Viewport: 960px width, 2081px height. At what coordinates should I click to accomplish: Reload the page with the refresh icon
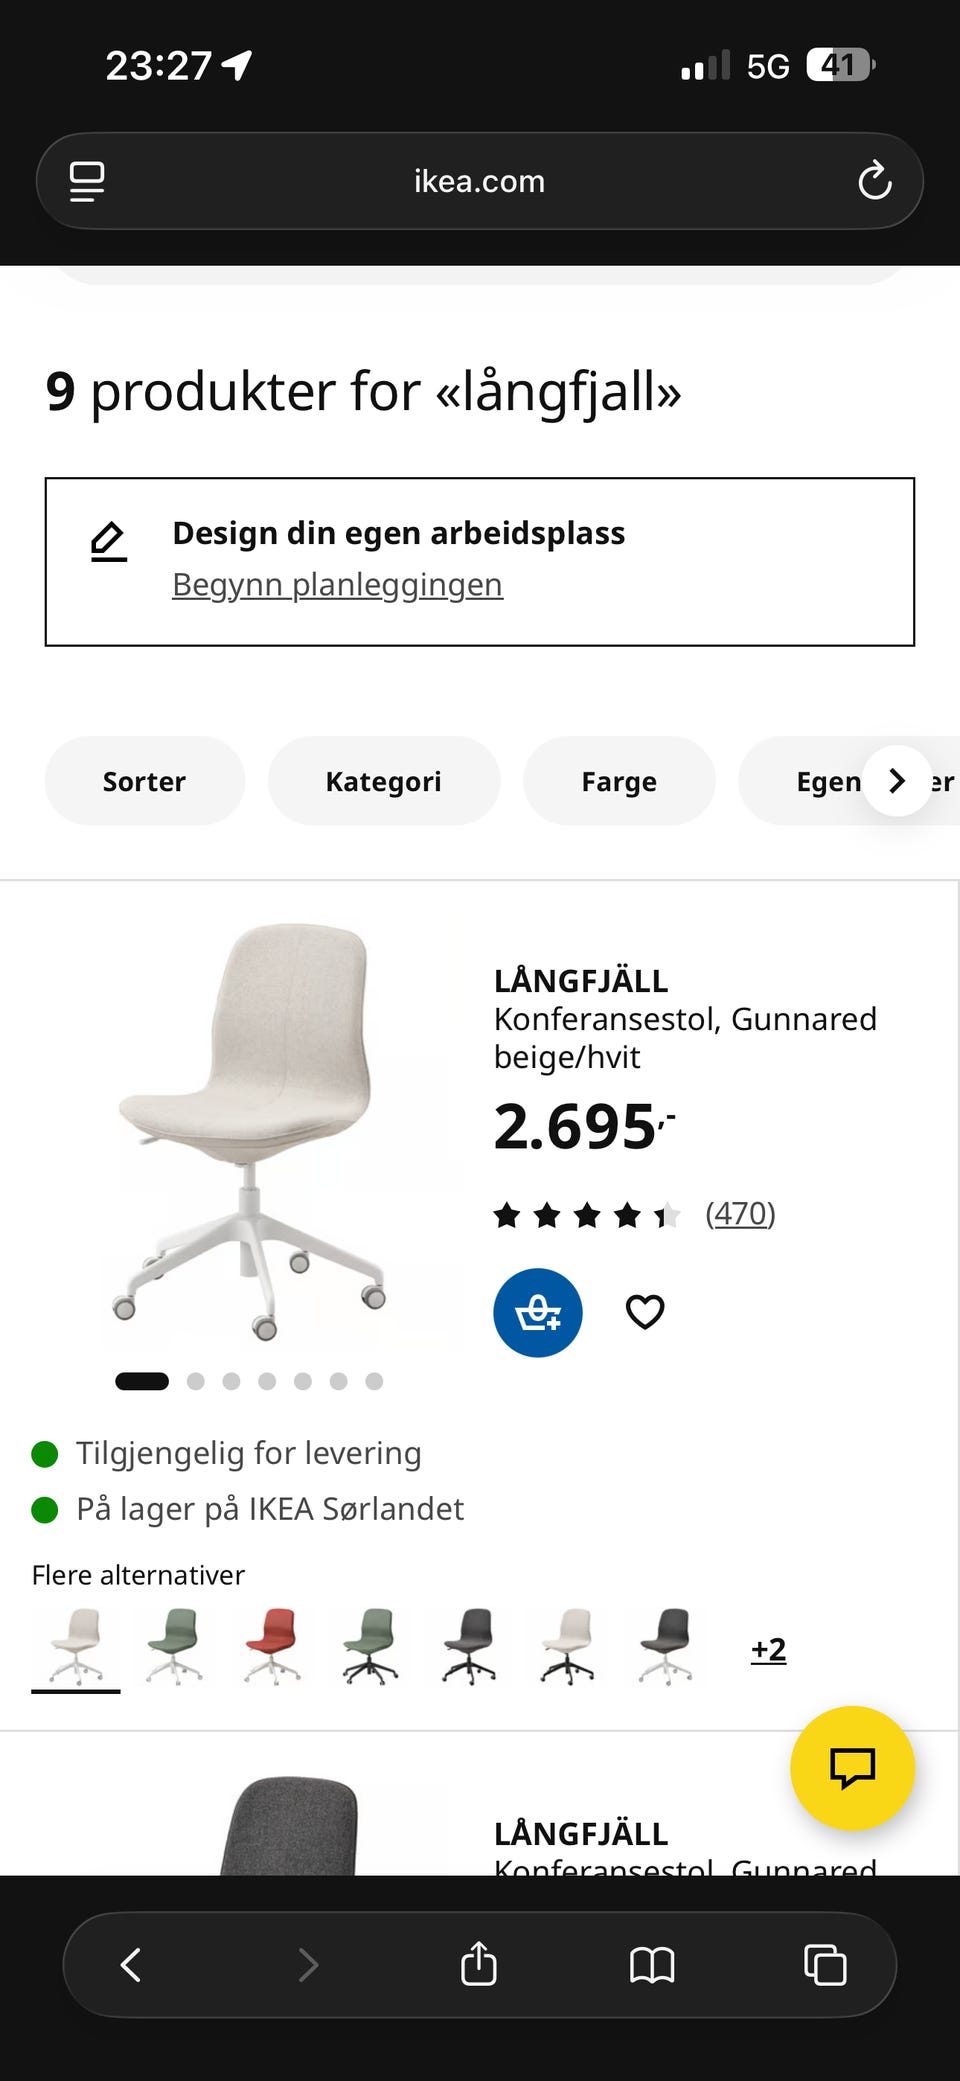[x=874, y=181]
